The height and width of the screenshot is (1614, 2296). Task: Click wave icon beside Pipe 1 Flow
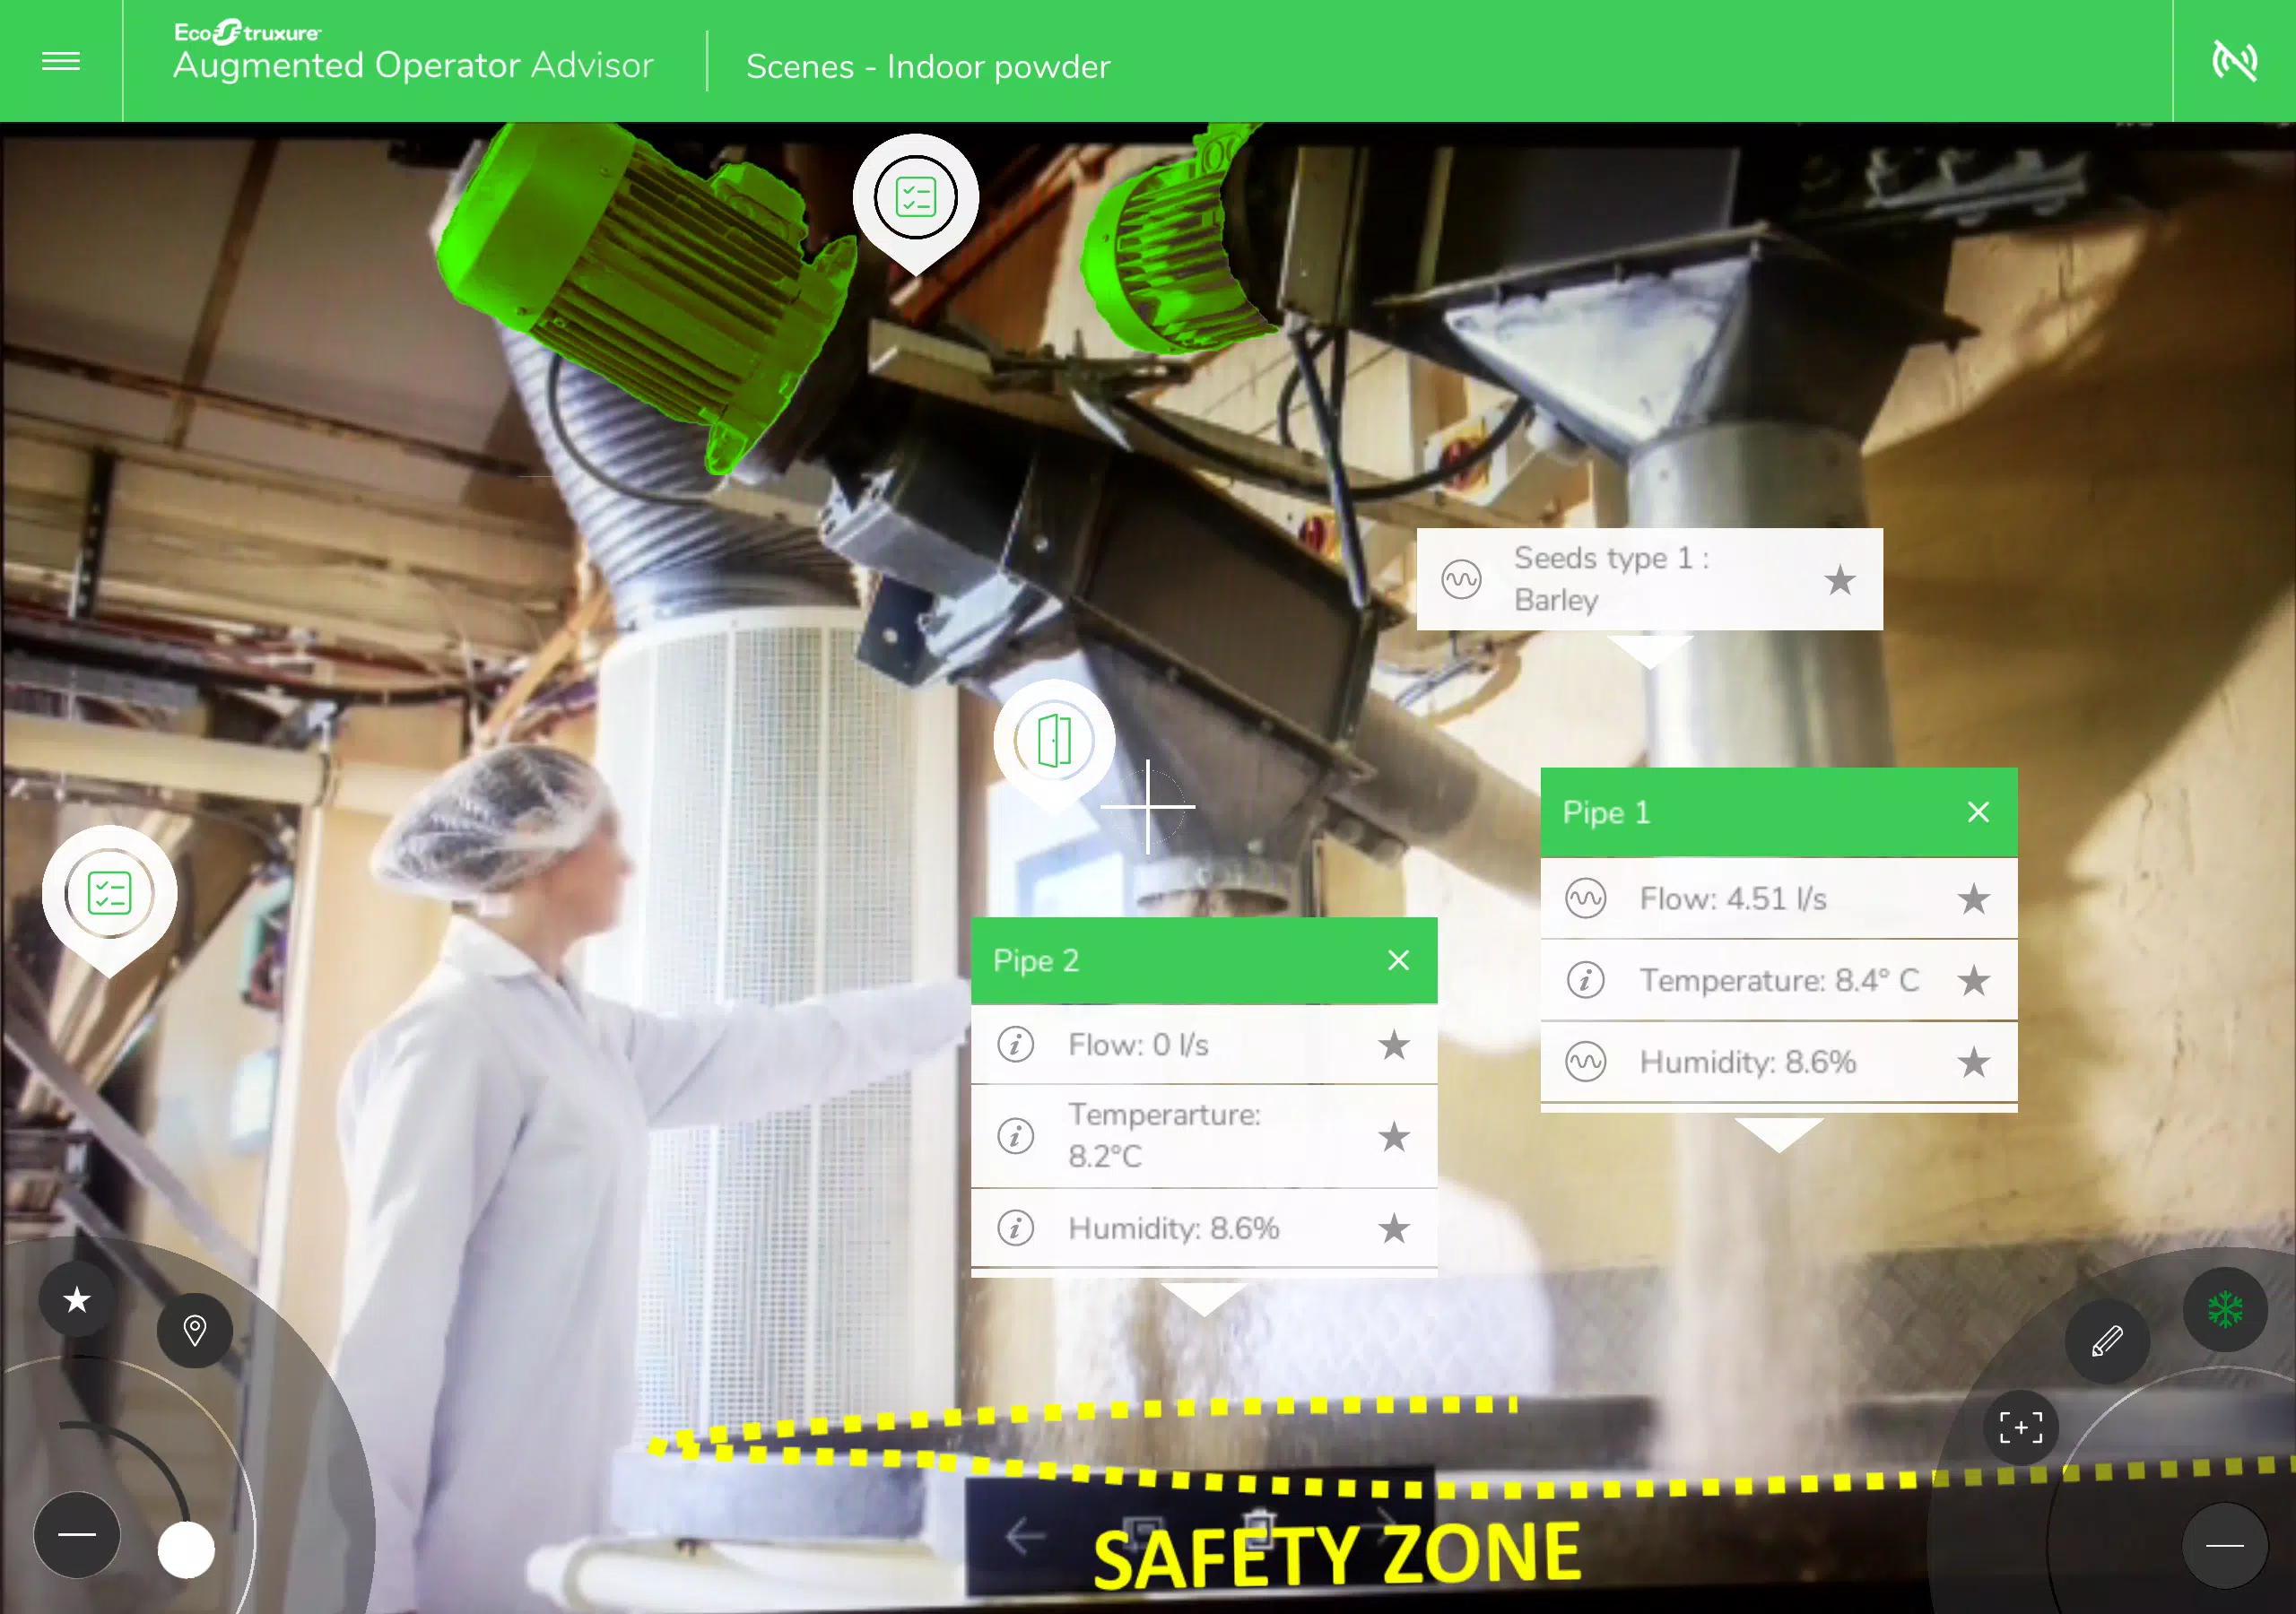[1585, 898]
